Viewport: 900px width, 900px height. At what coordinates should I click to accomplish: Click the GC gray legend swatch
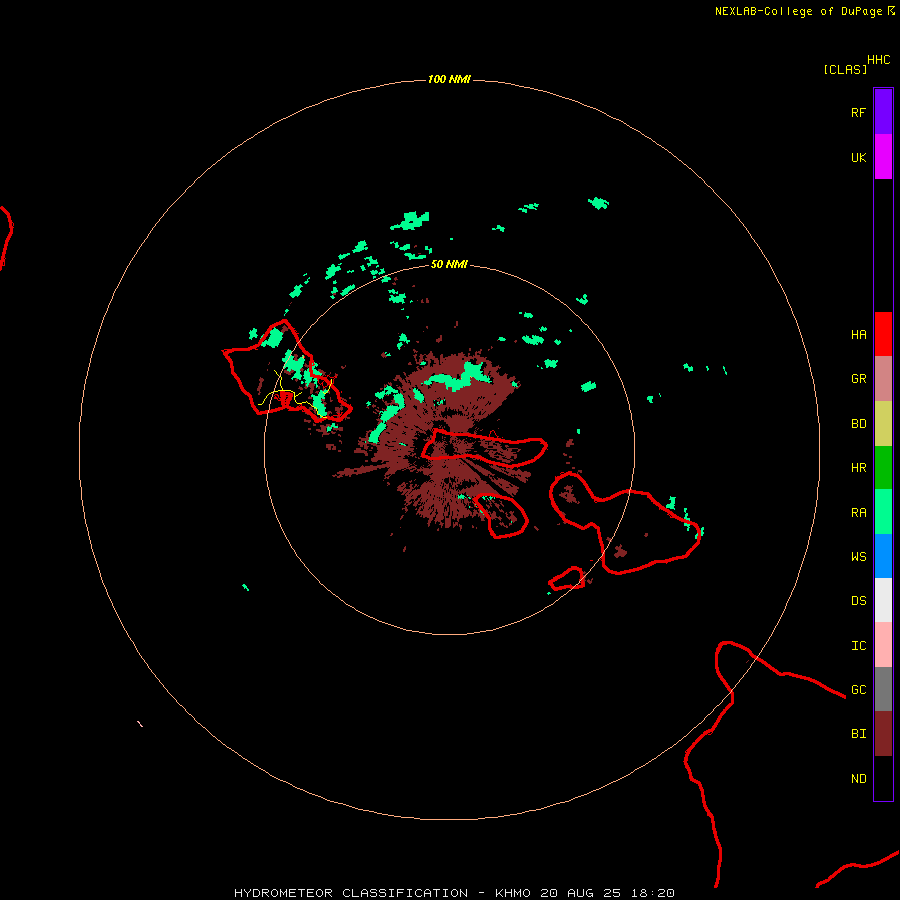coord(883,689)
